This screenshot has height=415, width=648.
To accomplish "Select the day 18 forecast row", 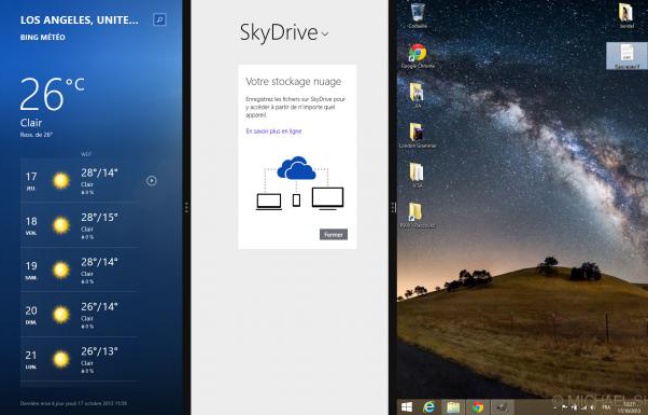I will [x=79, y=225].
